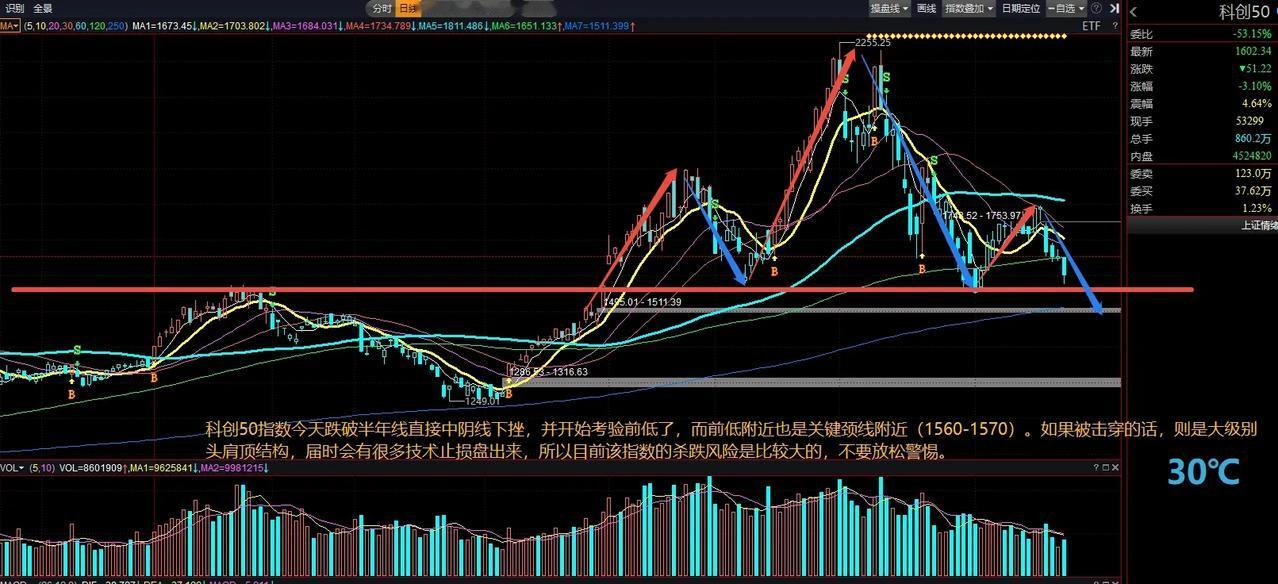
Task: Click the peak price label 2255.25
Action: (x=871, y=43)
